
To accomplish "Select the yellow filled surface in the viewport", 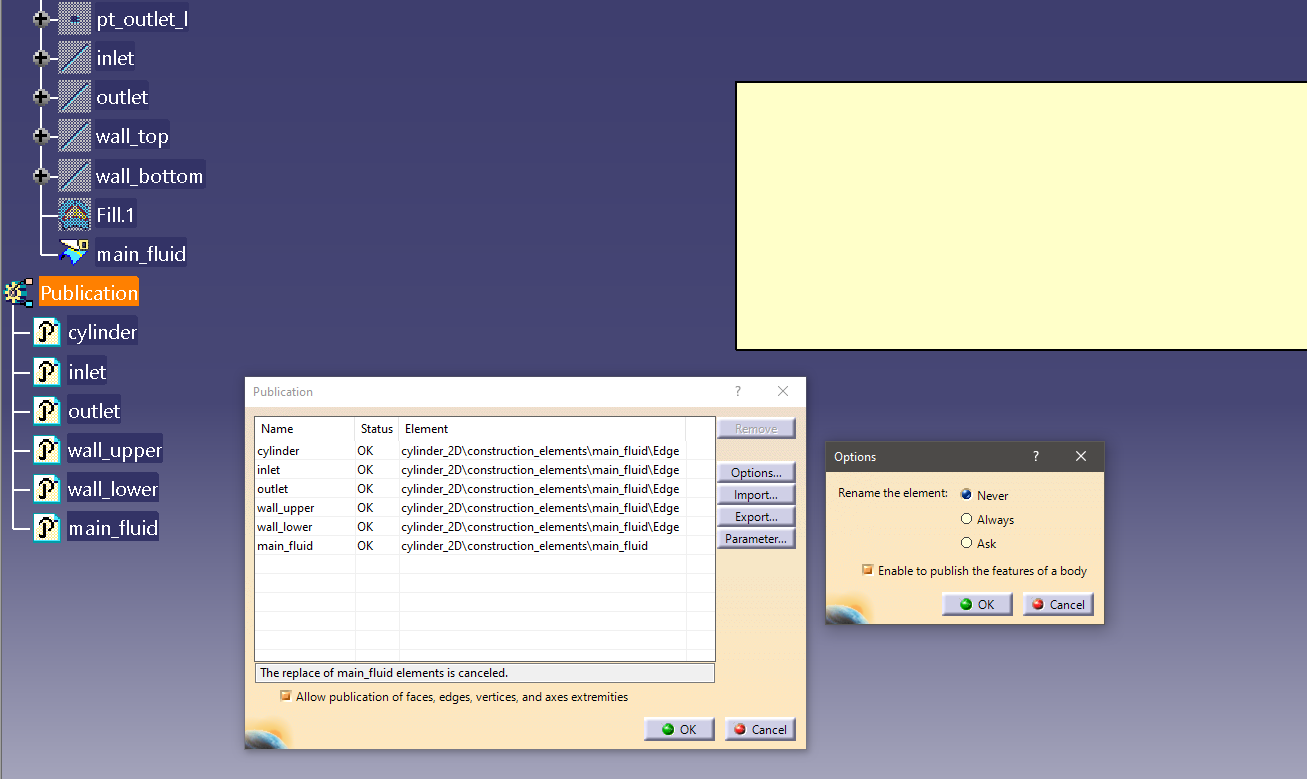I will (x=1021, y=216).
